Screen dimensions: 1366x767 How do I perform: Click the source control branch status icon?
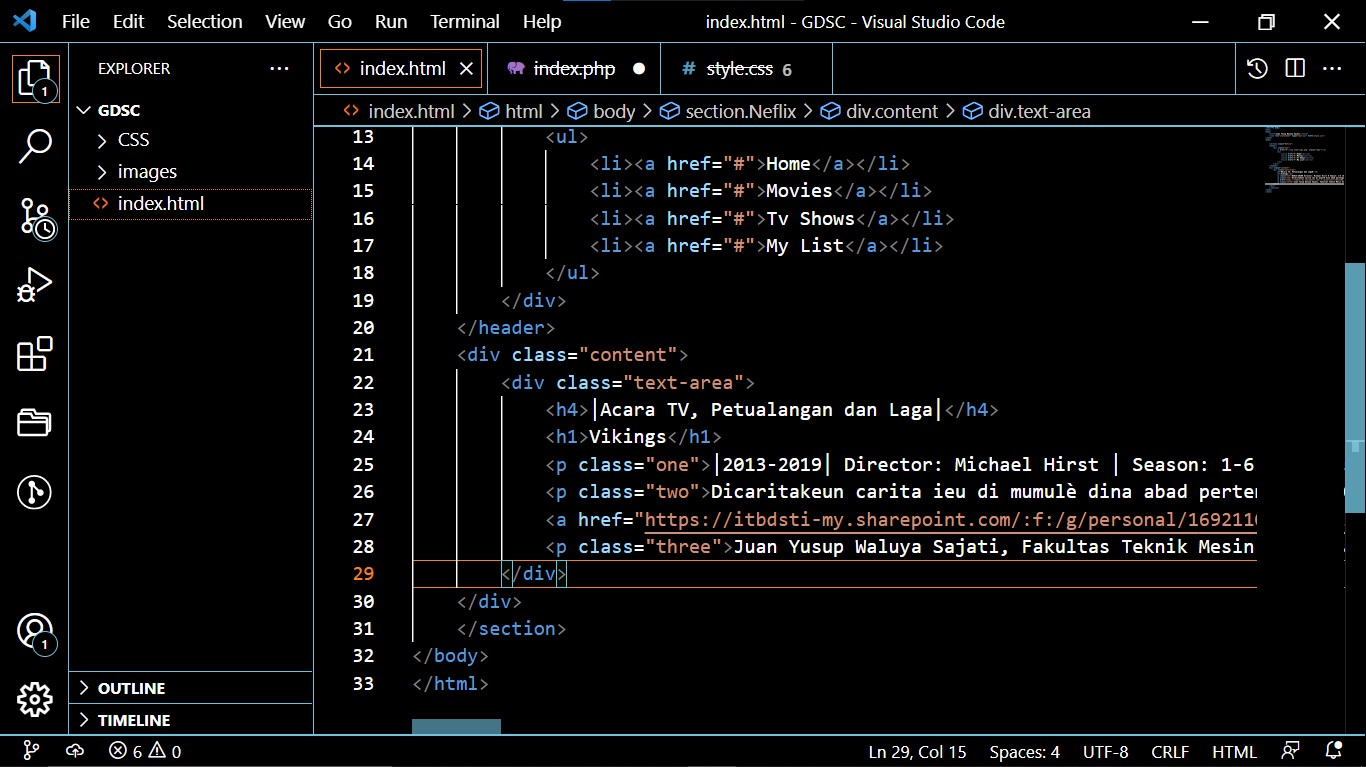click(31, 751)
